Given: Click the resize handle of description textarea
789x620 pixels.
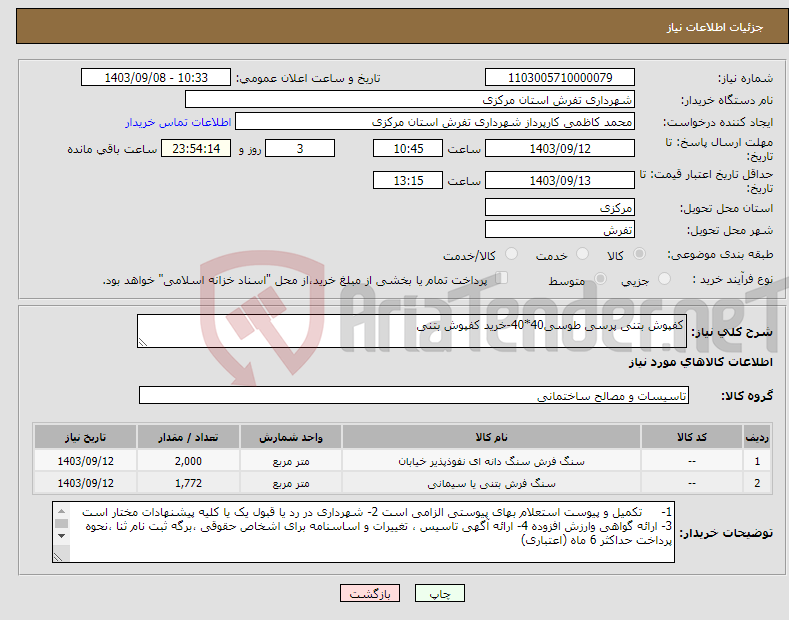Looking at the screenshot, I should tap(143, 342).
